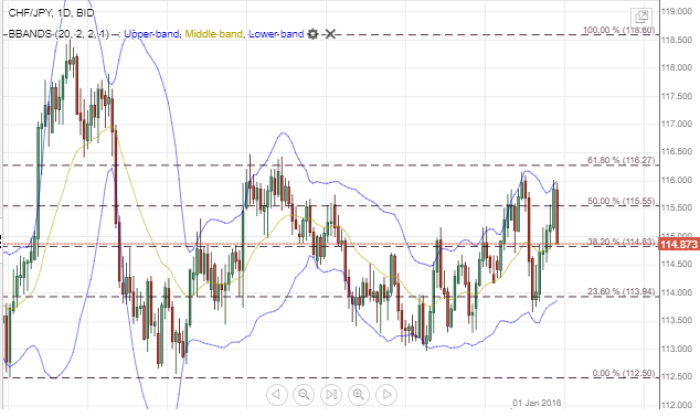Click the Upper band legend label

click(x=151, y=34)
